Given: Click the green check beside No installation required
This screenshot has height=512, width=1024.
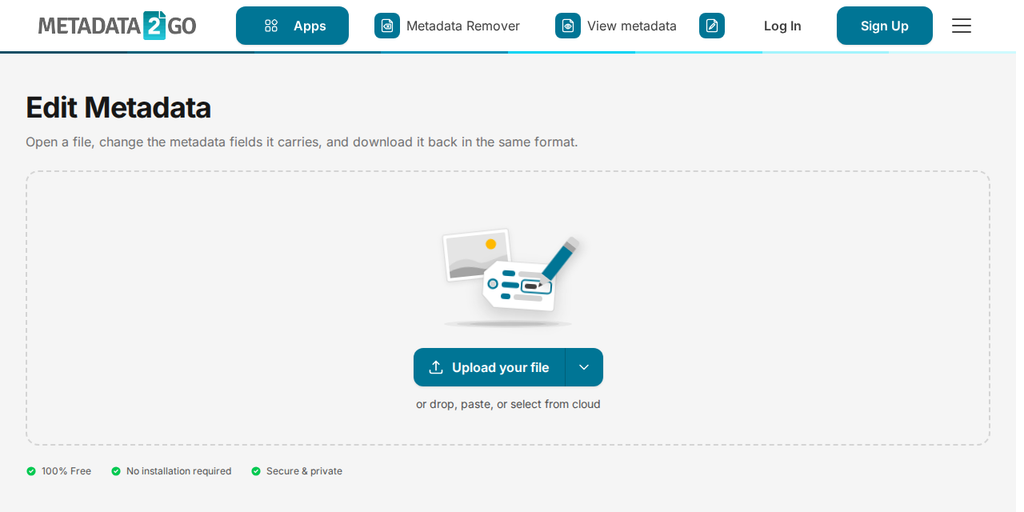Looking at the screenshot, I should (x=116, y=472).
